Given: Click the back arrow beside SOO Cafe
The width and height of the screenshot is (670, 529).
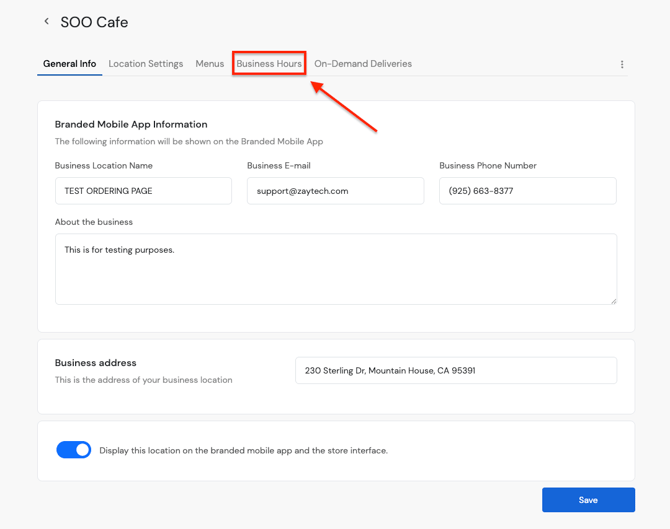Looking at the screenshot, I should click(x=46, y=21).
